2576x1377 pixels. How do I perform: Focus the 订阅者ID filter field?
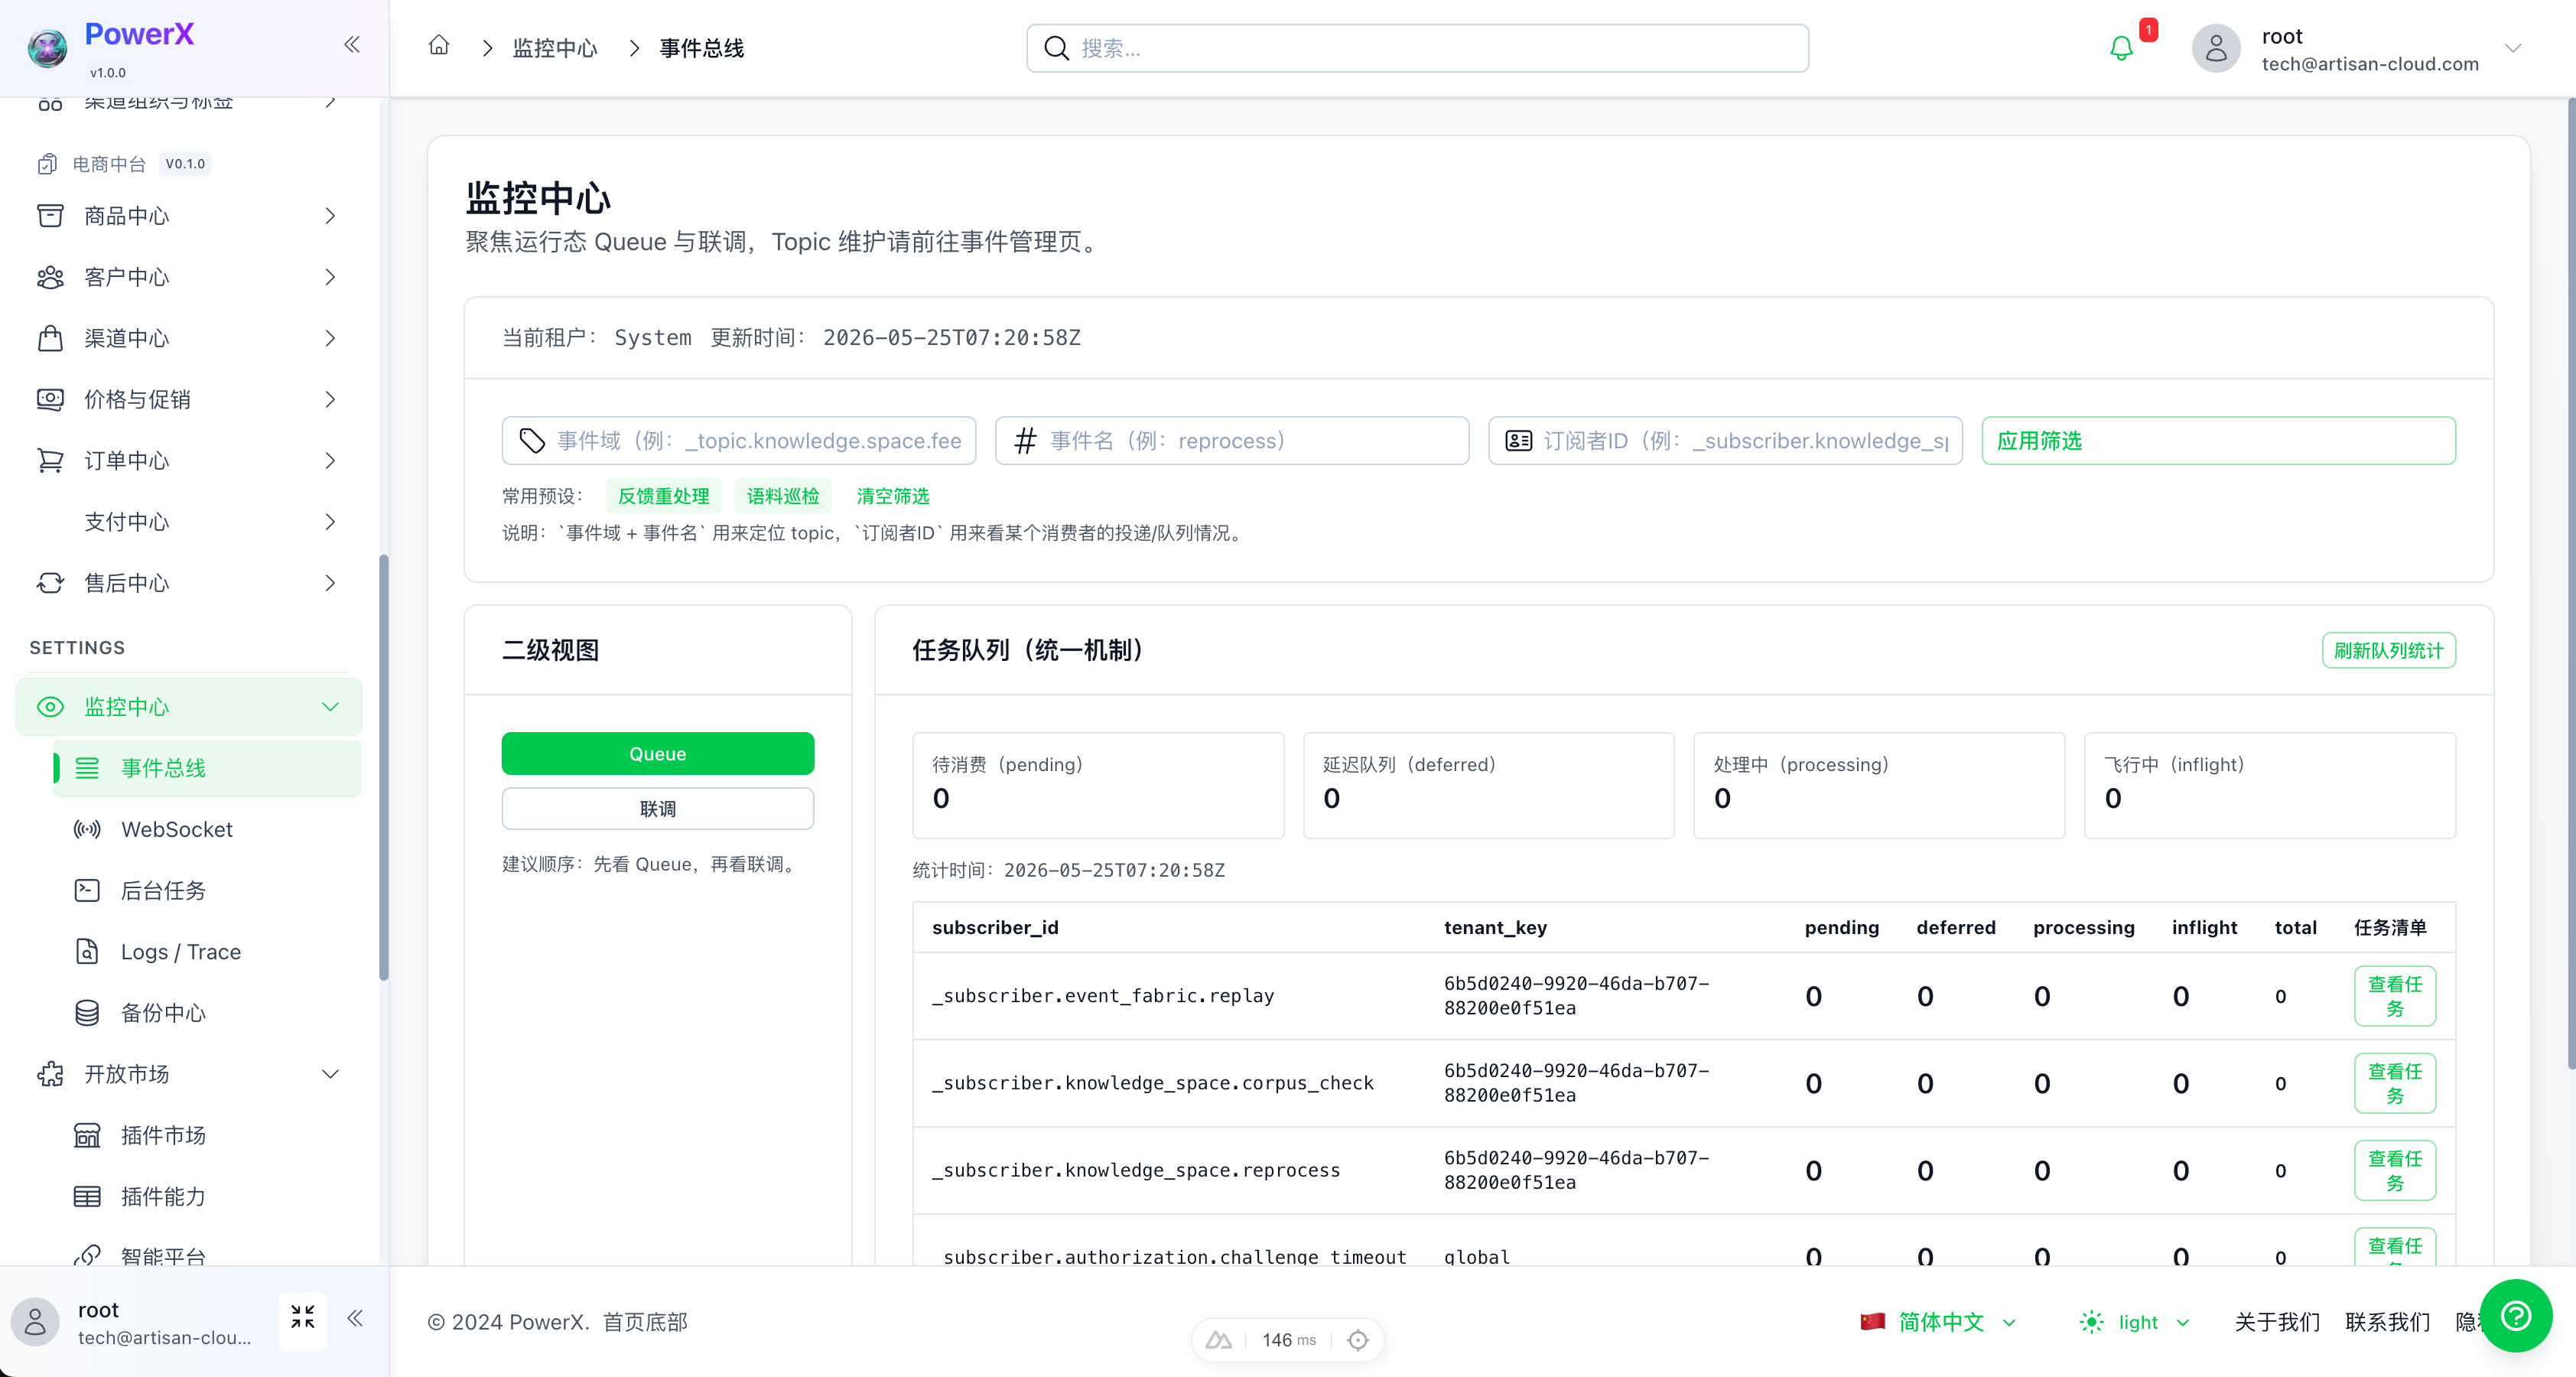(1725, 440)
